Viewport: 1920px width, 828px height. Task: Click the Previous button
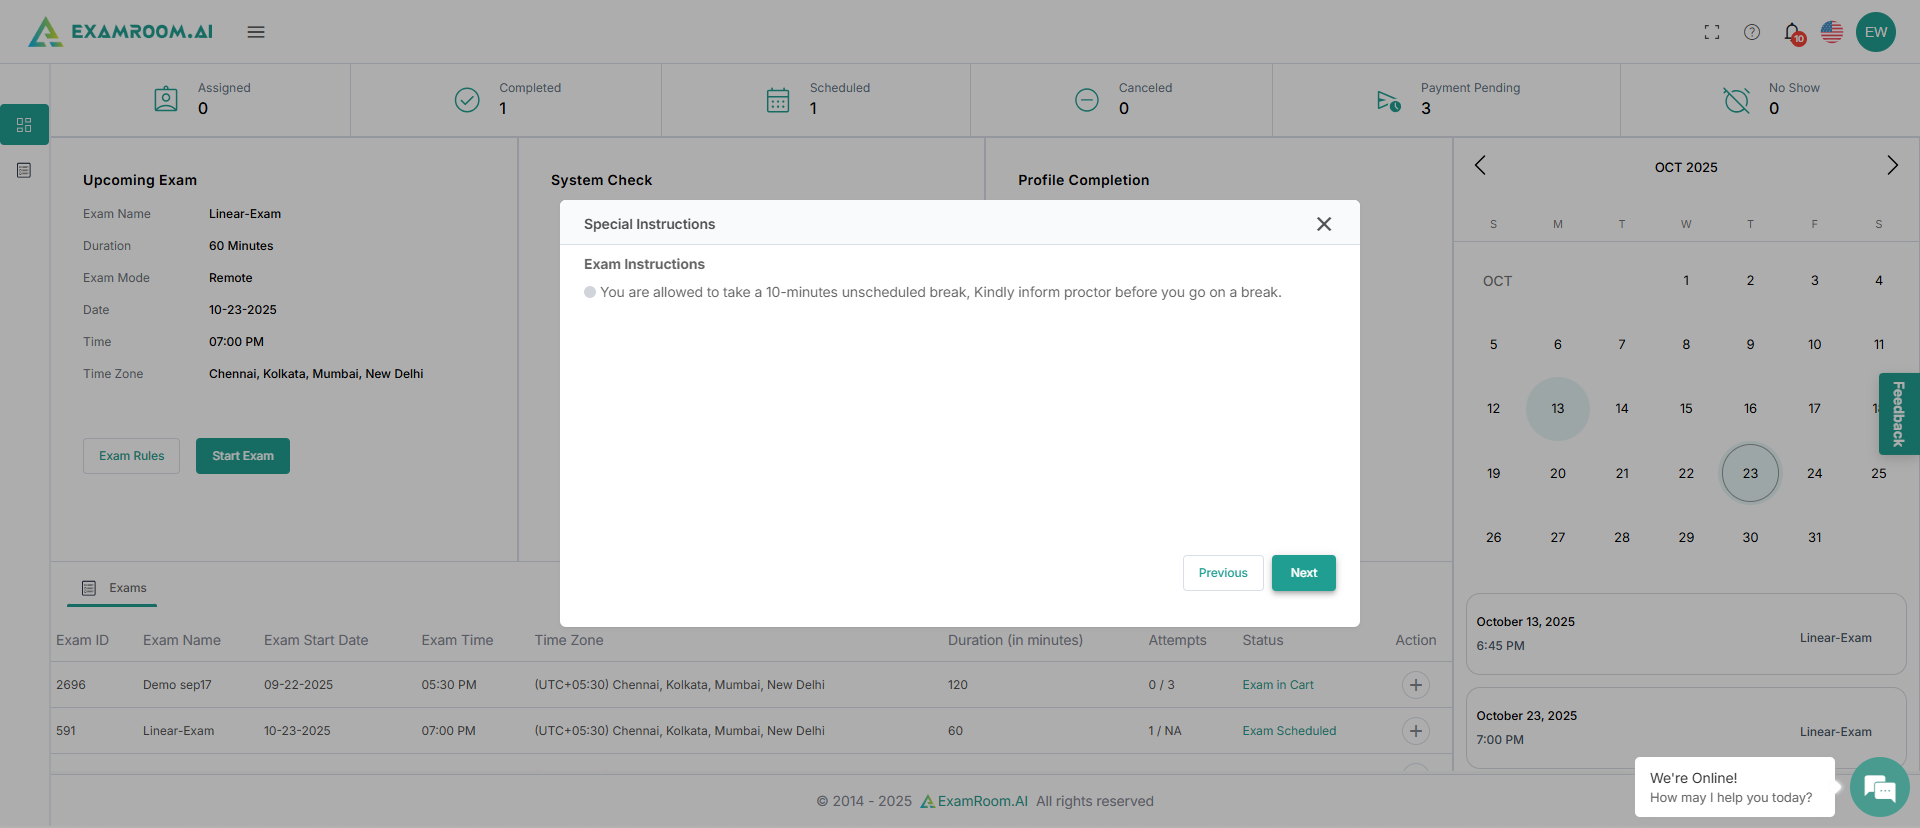[x=1223, y=573]
